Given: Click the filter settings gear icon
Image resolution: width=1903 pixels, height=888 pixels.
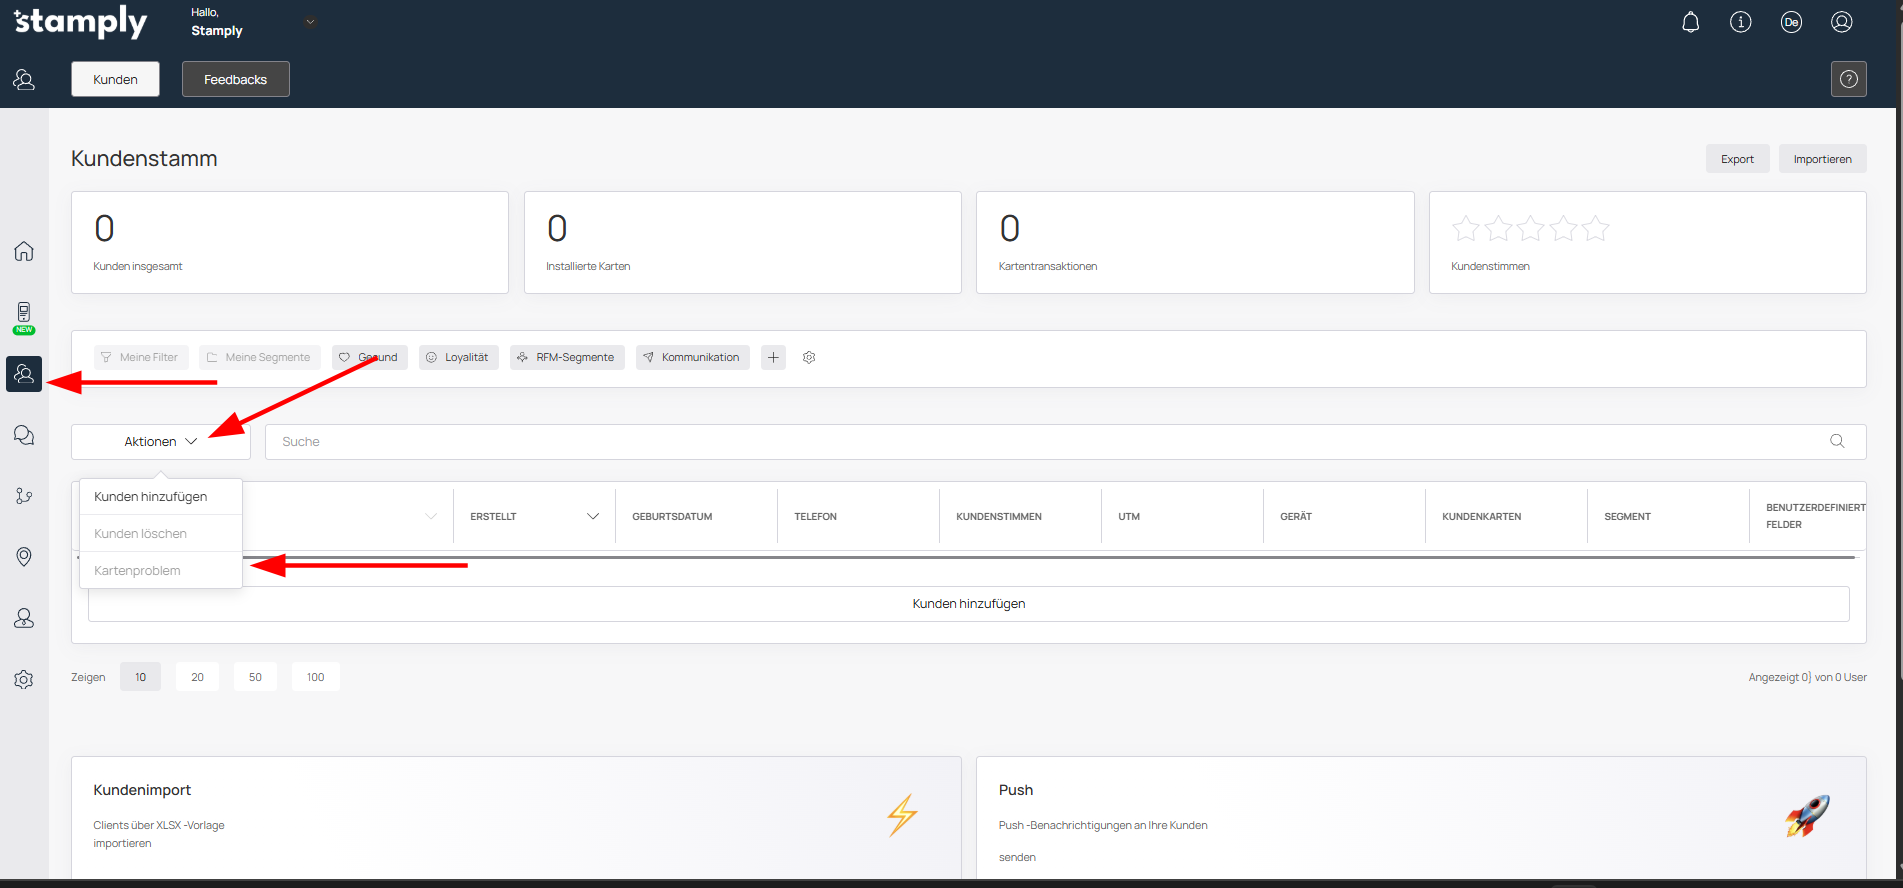Looking at the screenshot, I should tap(809, 357).
